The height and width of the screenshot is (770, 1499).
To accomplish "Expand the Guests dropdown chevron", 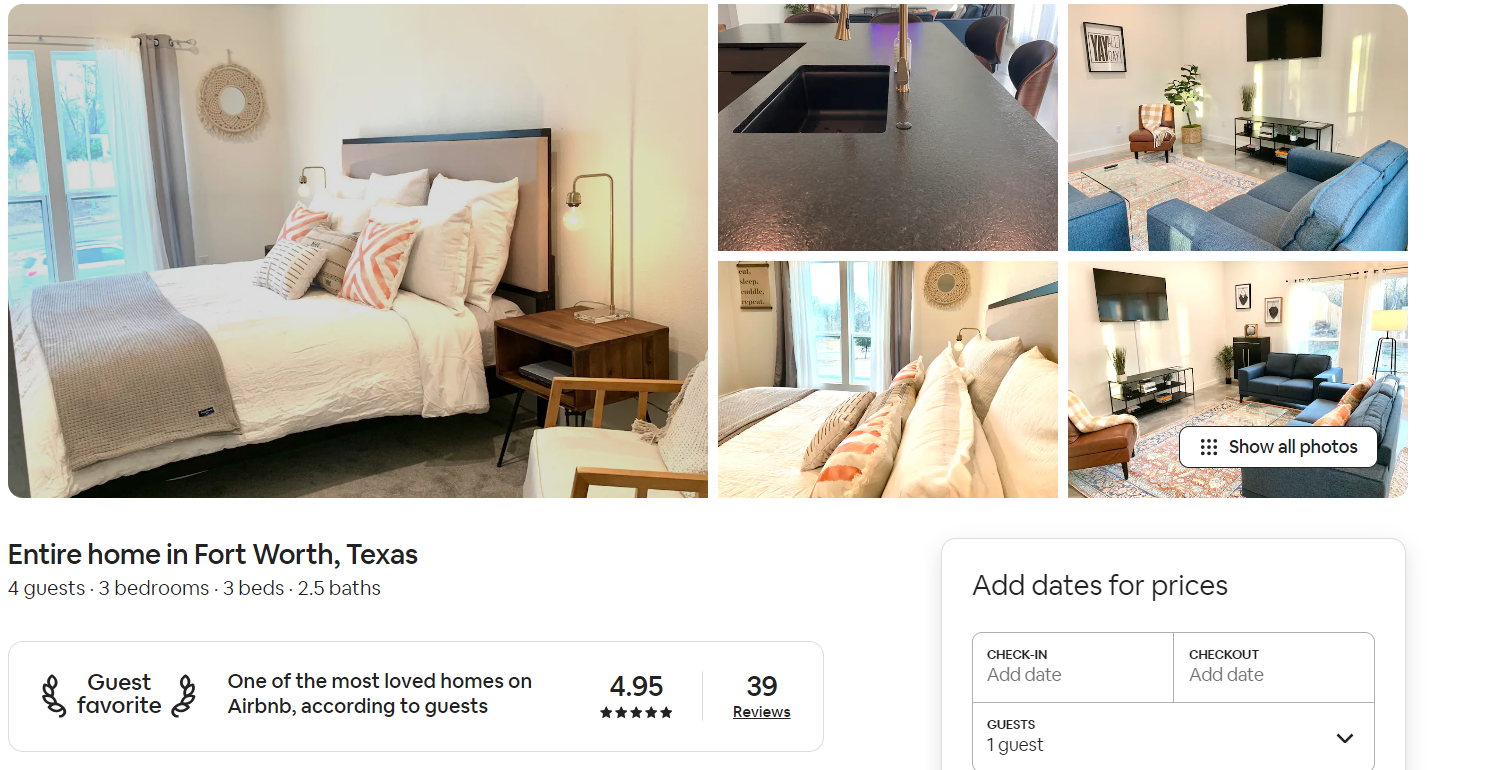I will (1345, 738).
